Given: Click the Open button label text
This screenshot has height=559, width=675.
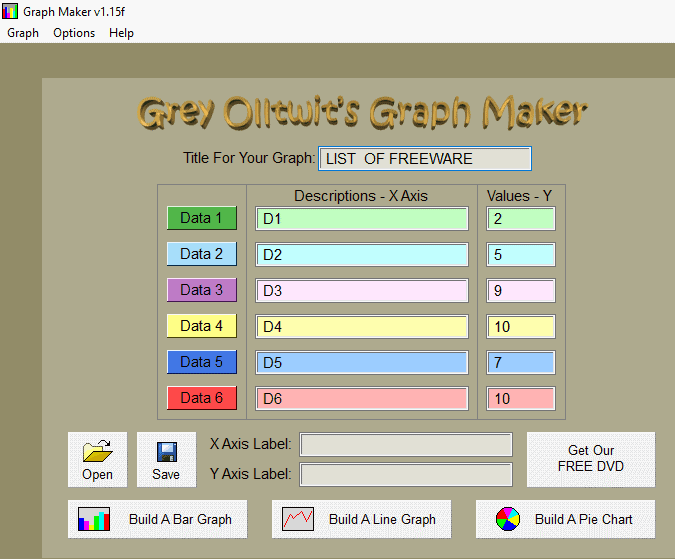Looking at the screenshot, I should pos(97,474).
